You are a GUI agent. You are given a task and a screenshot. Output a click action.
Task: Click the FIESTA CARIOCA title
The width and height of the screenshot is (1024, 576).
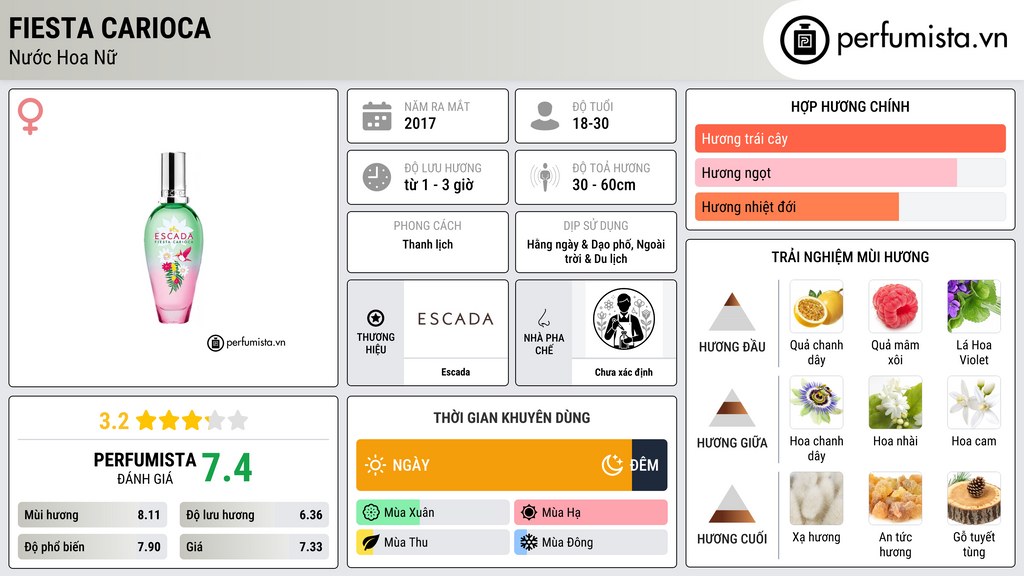(110, 28)
